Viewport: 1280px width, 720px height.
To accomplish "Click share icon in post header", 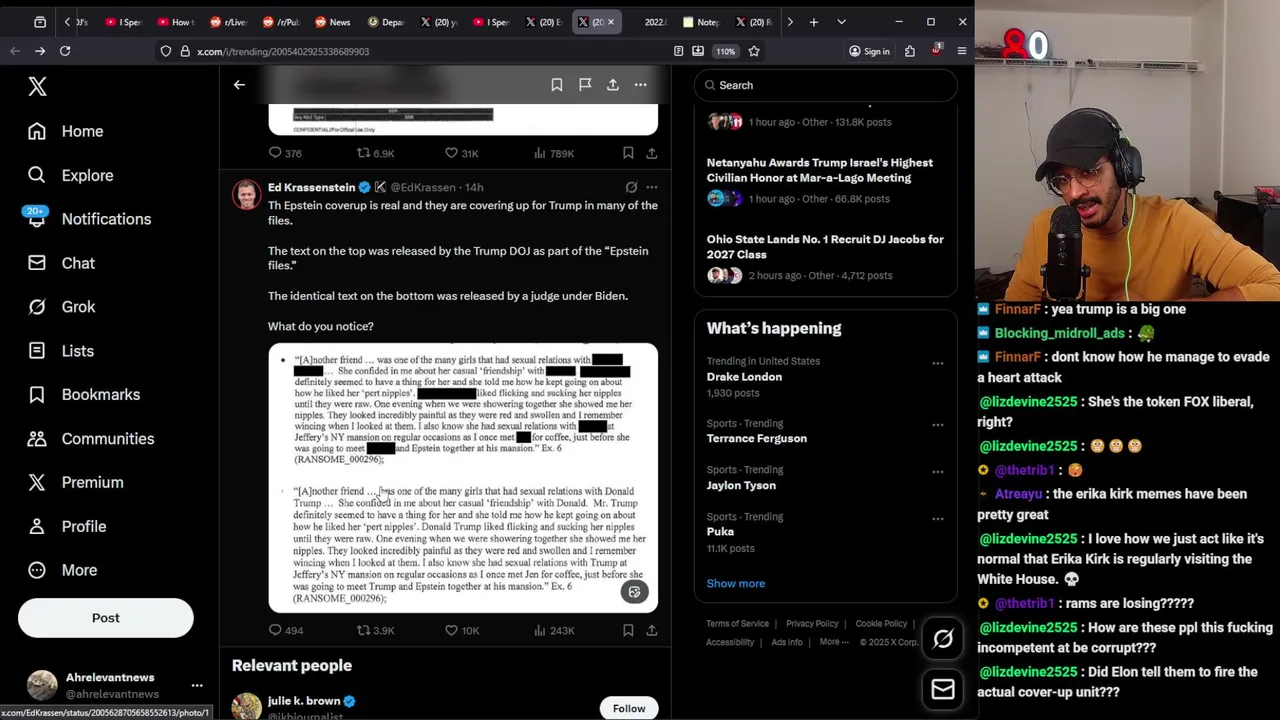I will click(x=613, y=85).
